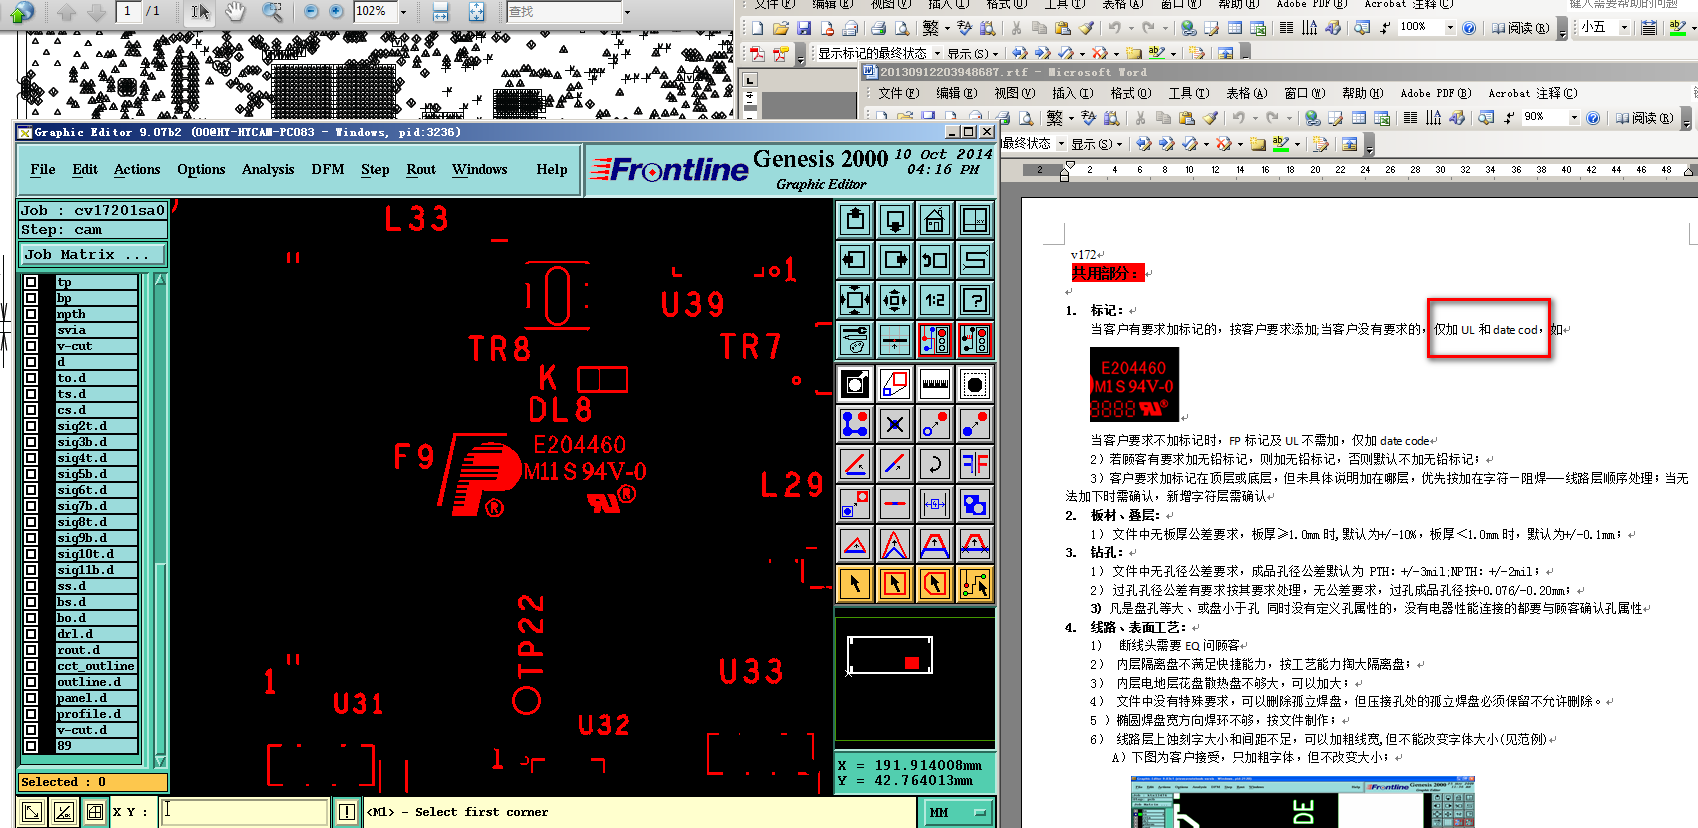Click the layer list vertical scrollbar
This screenshot has height=828, width=1698.
tap(160, 520)
